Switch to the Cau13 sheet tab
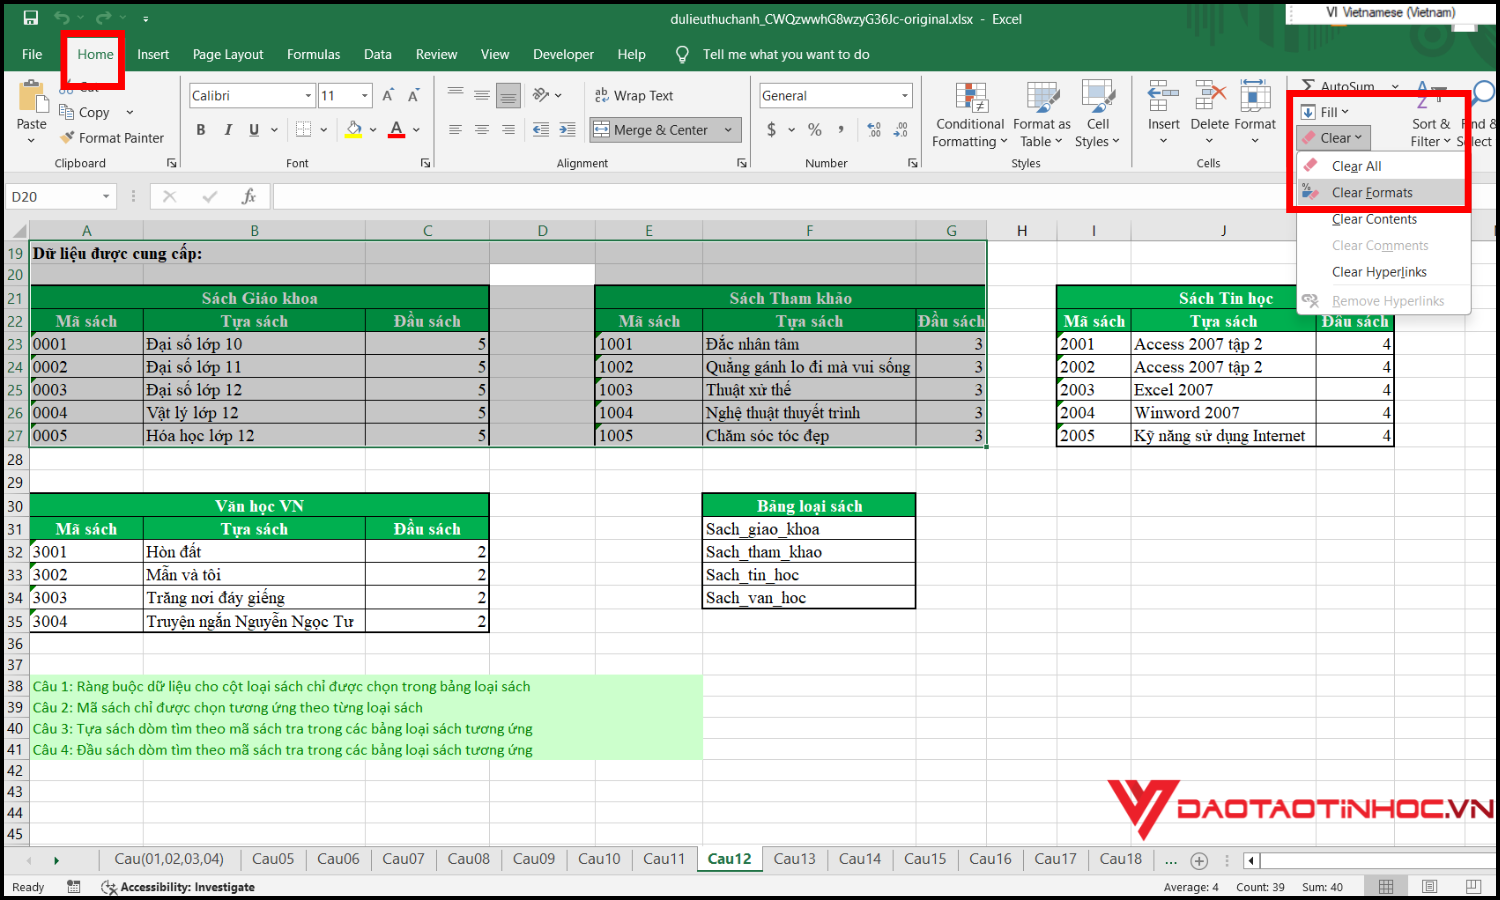 coord(794,859)
